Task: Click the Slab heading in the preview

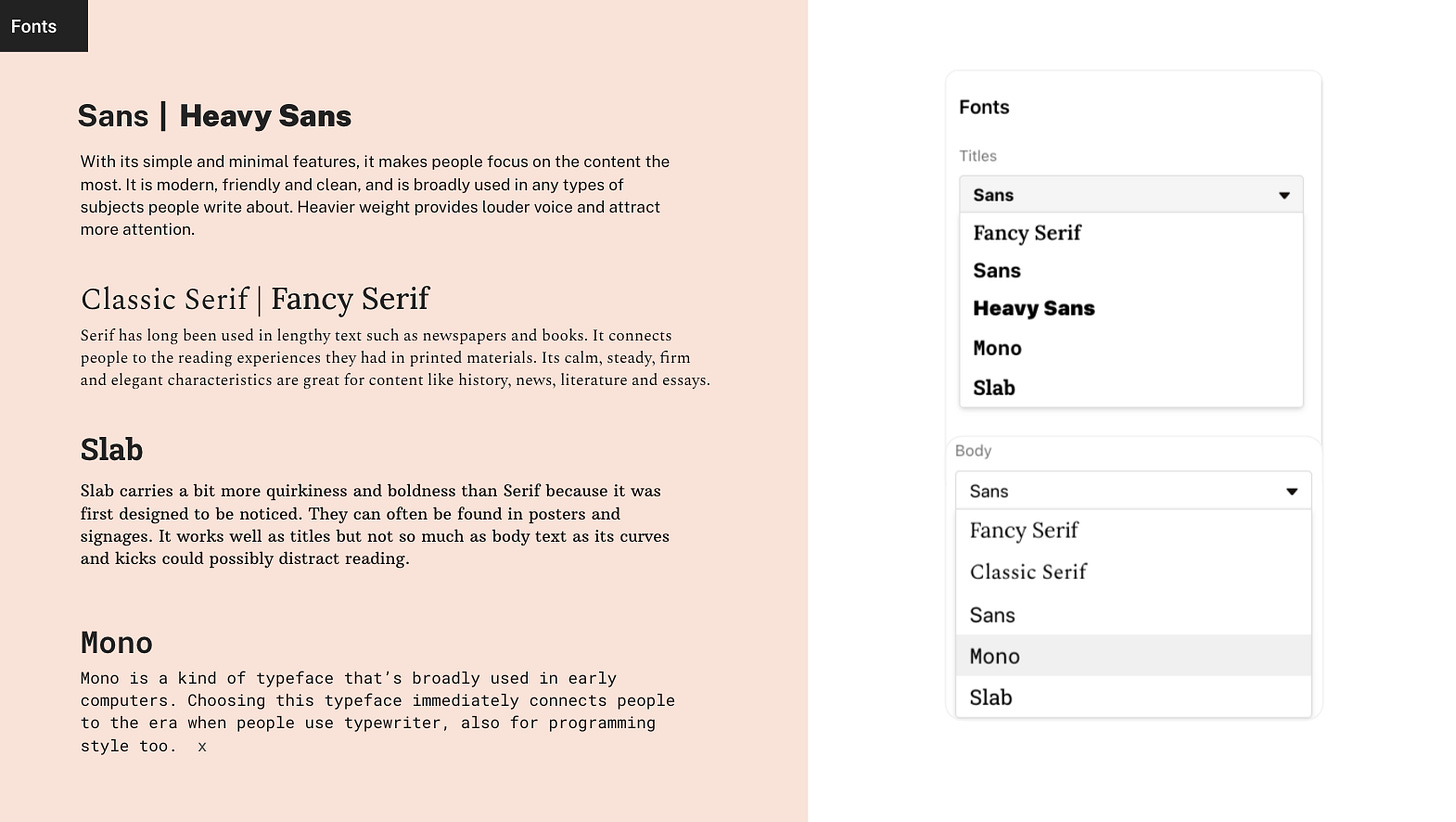Action: (111, 450)
